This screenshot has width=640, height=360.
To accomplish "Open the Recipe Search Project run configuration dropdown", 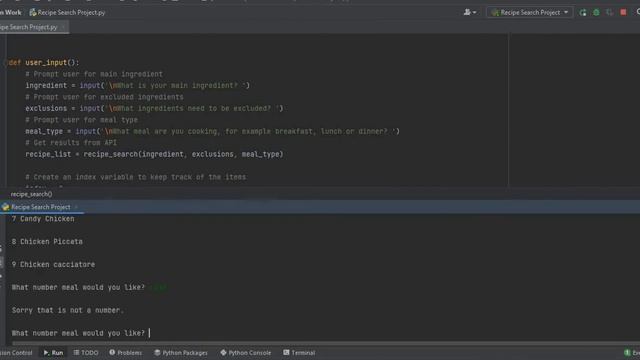I will [x=529, y=12].
